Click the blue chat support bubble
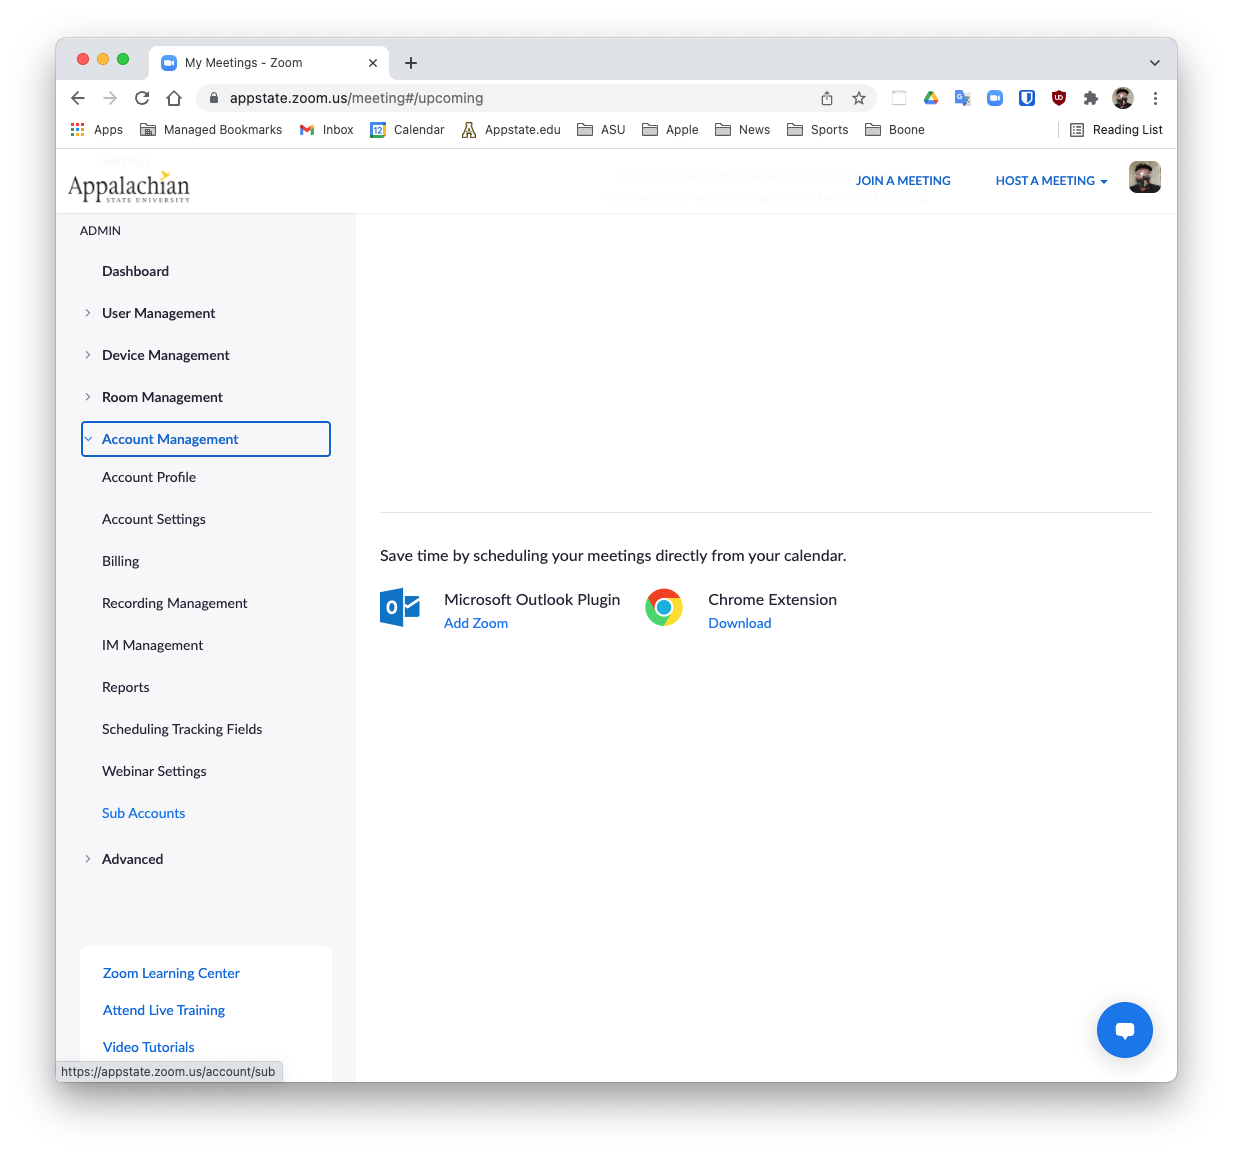Screen dimensions: 1233x1156 click(x=1124, y=1030)
